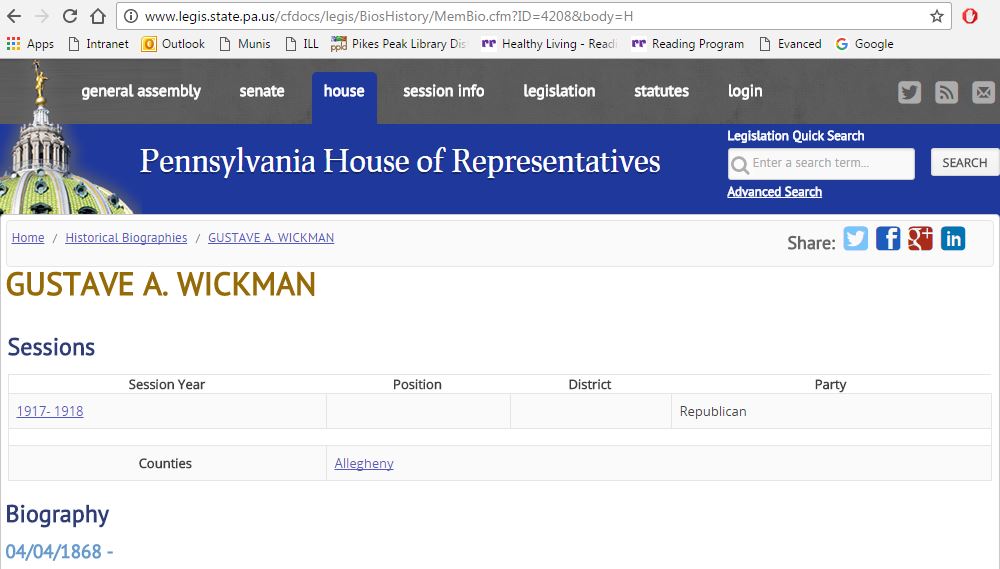Image resolution: width=1000 pixels, height=569 pixels.
Task: View site information icon in address bar
Action: 131,16
